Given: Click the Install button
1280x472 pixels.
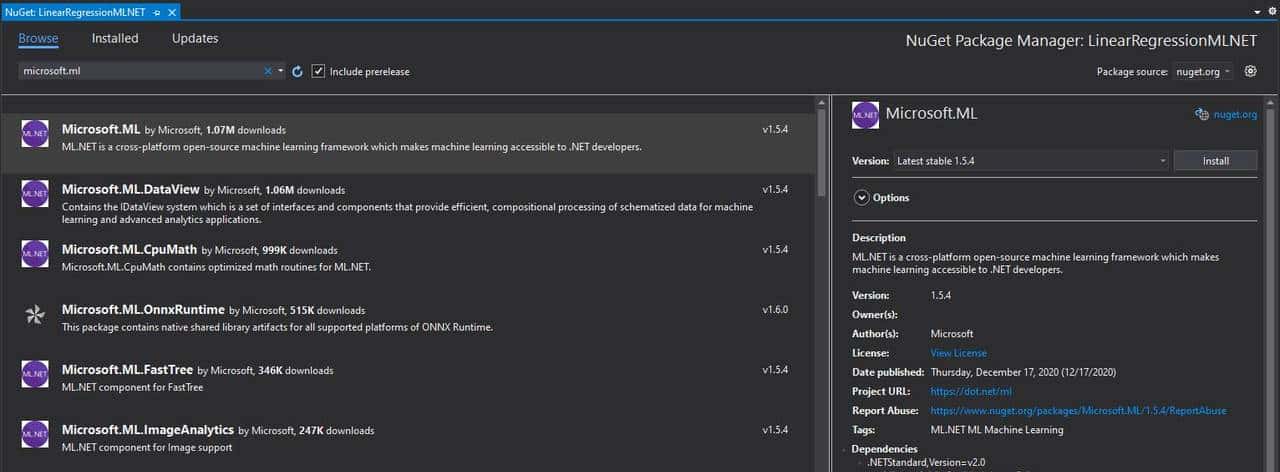Looking at the screenshot, I should click(1215, 160).
